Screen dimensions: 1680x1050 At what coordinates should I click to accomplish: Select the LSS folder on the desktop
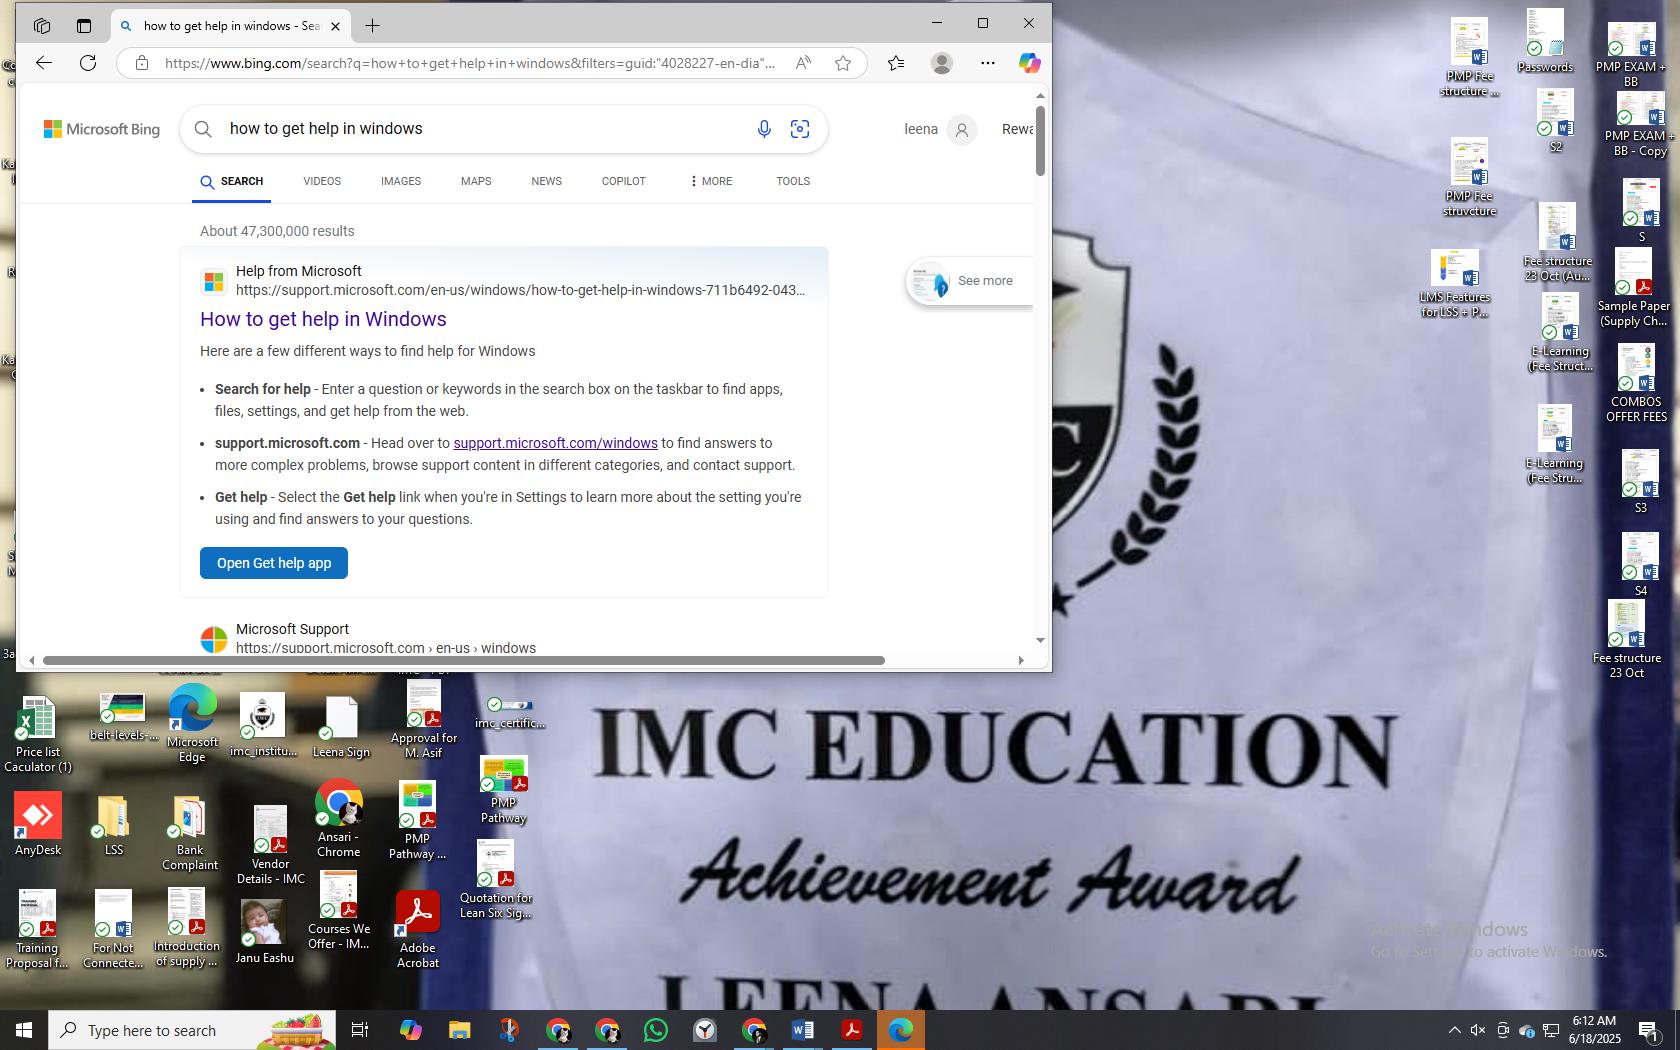point(113,826)
